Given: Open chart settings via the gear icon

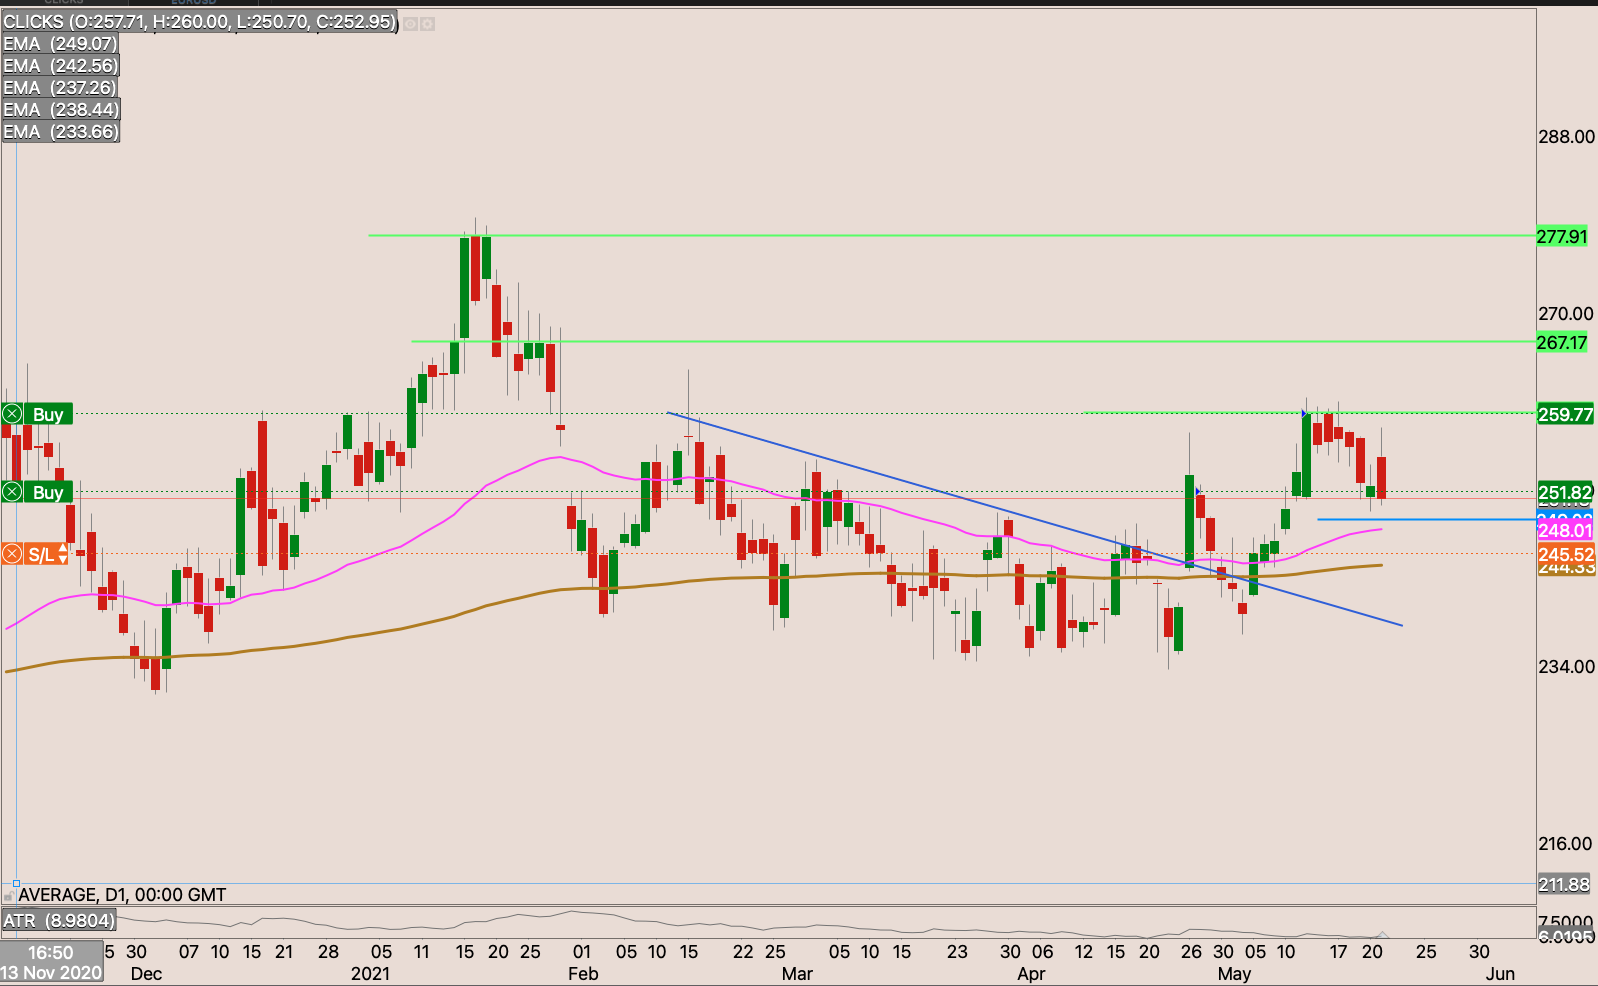Looking at the screenshot, I should pyautogui.click(x=427, y=23).
